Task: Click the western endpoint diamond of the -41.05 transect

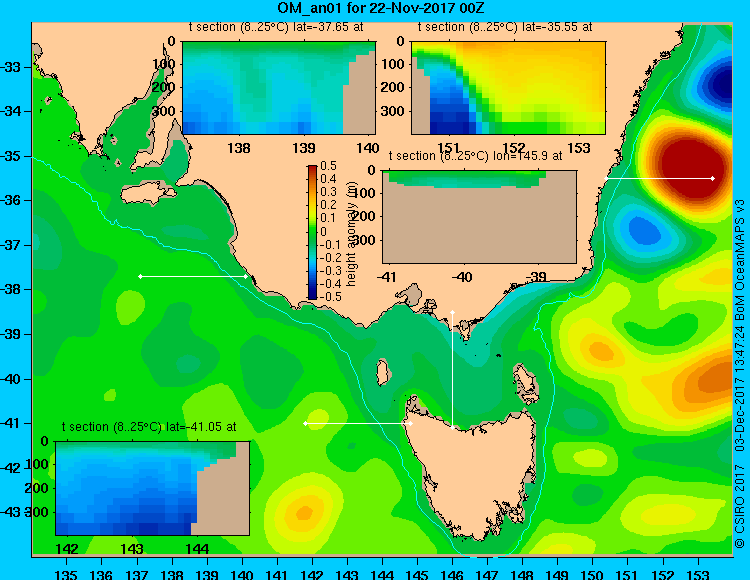Action: tap(305, 423)
